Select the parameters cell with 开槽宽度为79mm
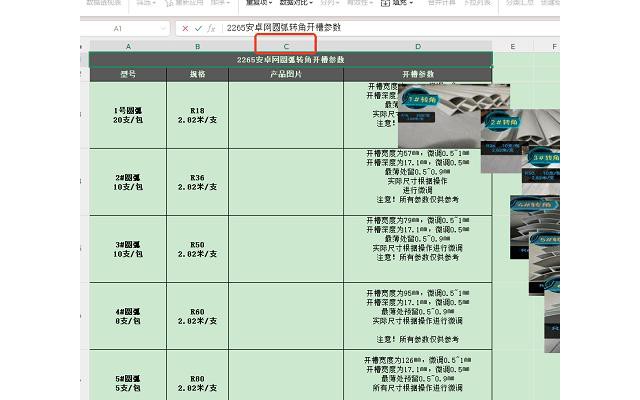The height and width of the screenshot is (400, 640). [418, 249]
